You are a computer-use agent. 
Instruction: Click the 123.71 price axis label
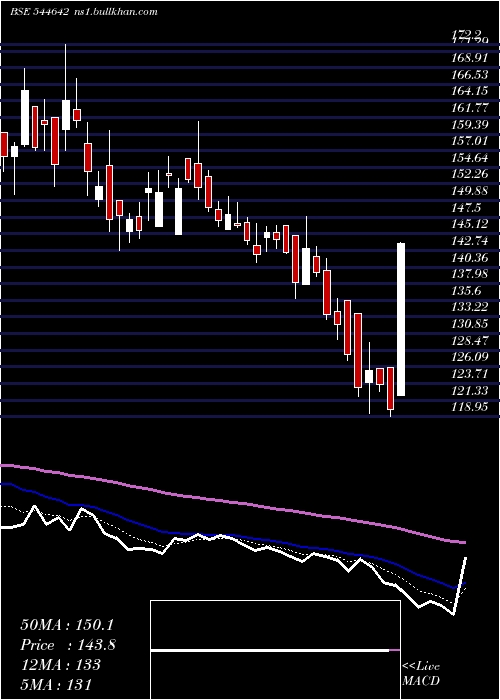click(x=469, y=374)
